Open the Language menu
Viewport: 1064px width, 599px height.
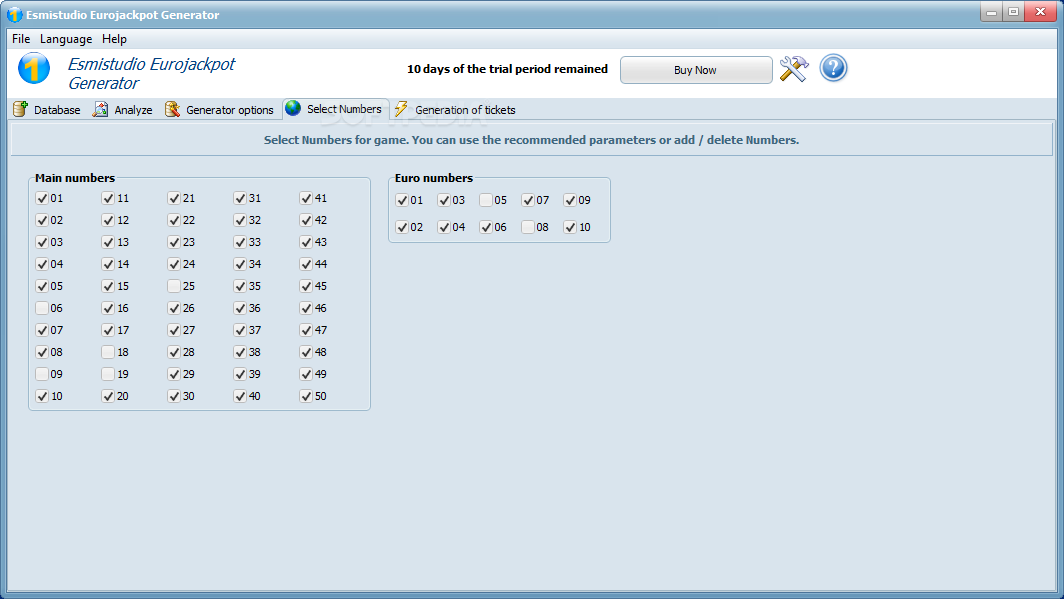[66, 39]
